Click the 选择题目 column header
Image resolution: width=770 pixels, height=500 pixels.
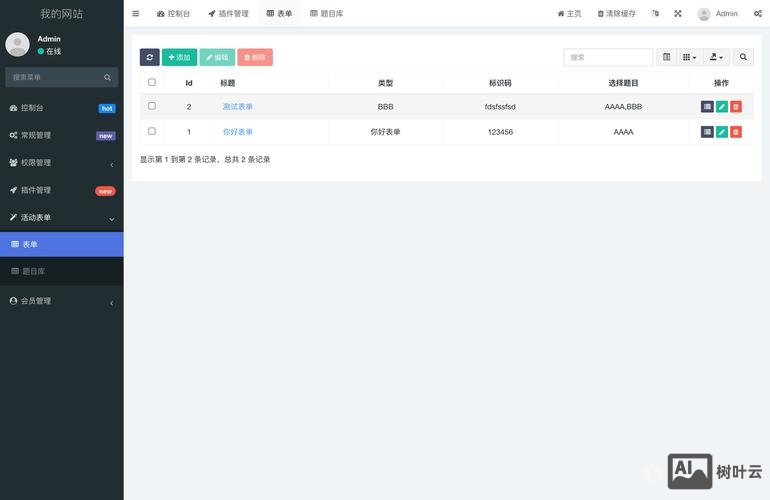coord(623,83)
